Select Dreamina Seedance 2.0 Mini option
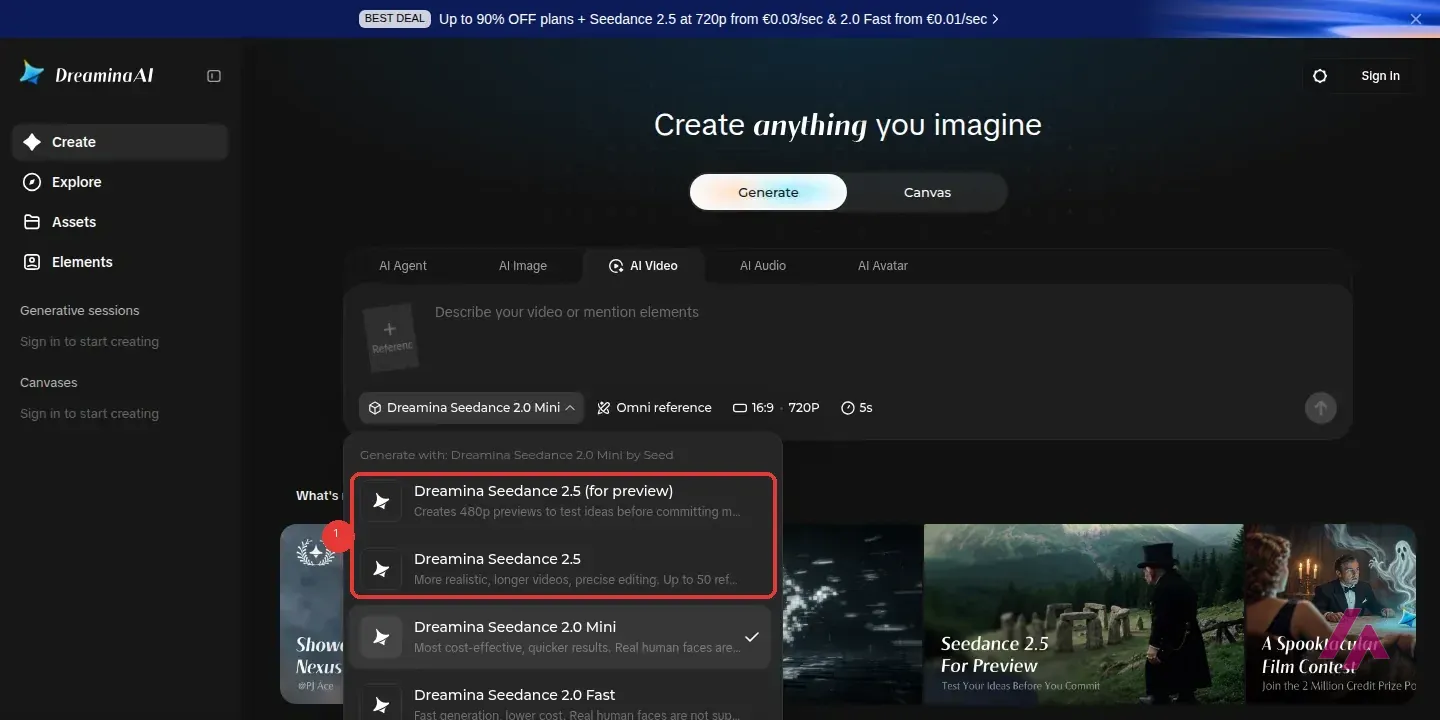Screen dimensions: 1440x720 pos(561,637)
